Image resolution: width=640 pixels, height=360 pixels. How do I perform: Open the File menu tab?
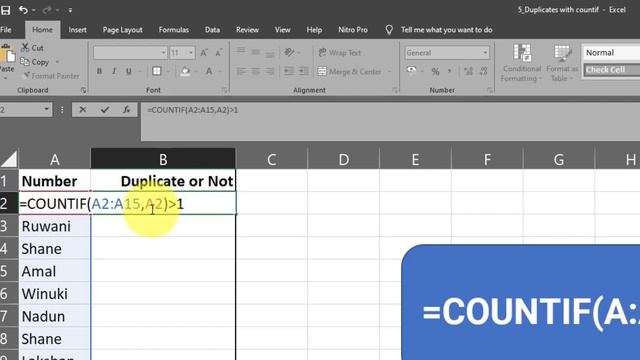pos(6,30)
